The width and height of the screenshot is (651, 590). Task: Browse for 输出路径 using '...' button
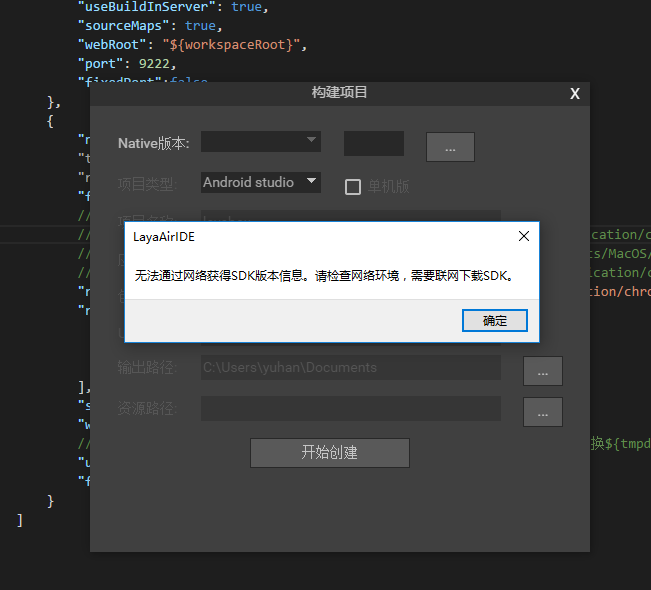[542, 371]
